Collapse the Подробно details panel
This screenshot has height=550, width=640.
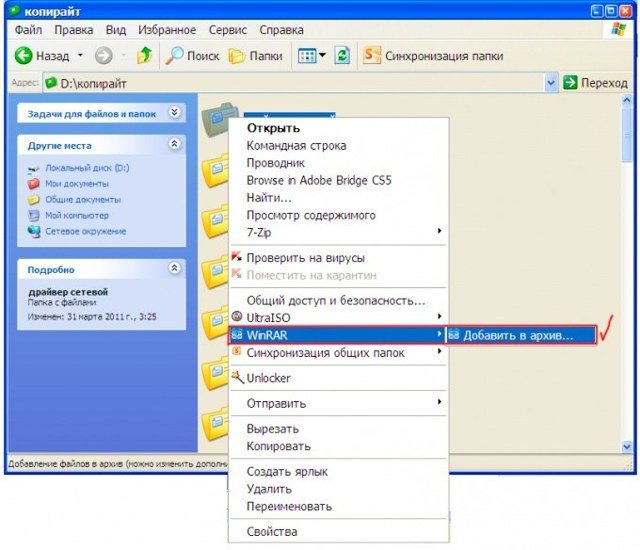[175, 268]
